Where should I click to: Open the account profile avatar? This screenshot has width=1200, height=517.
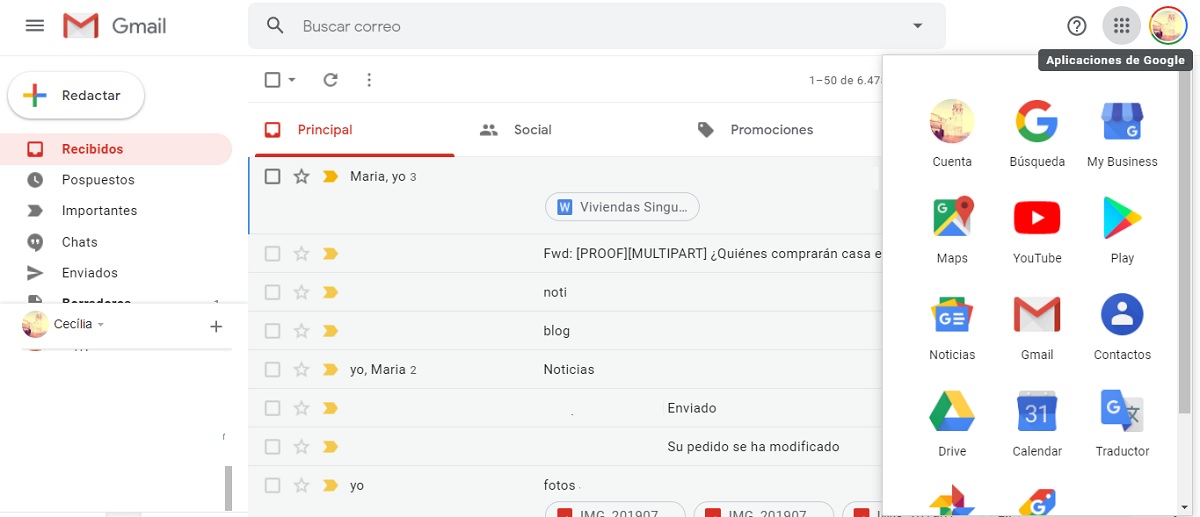[1167, 26]
